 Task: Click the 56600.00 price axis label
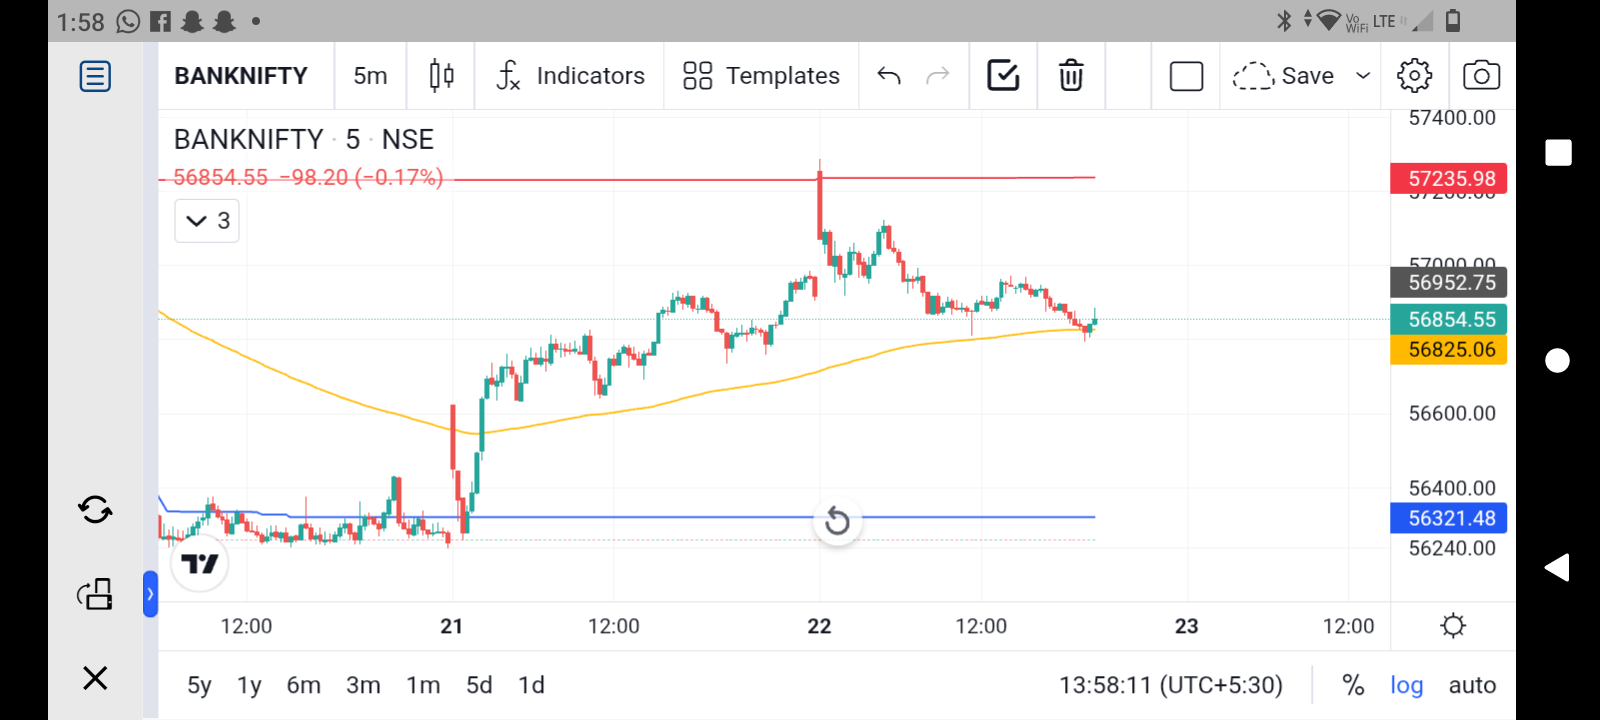[x=1452, y=413]
